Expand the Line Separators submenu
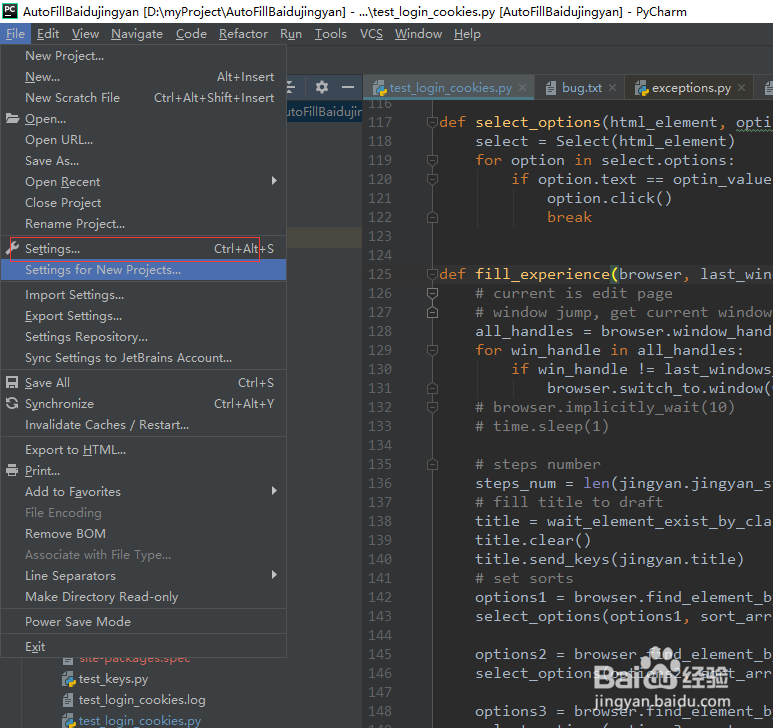 pyautogui.click(x=275, y=575)
